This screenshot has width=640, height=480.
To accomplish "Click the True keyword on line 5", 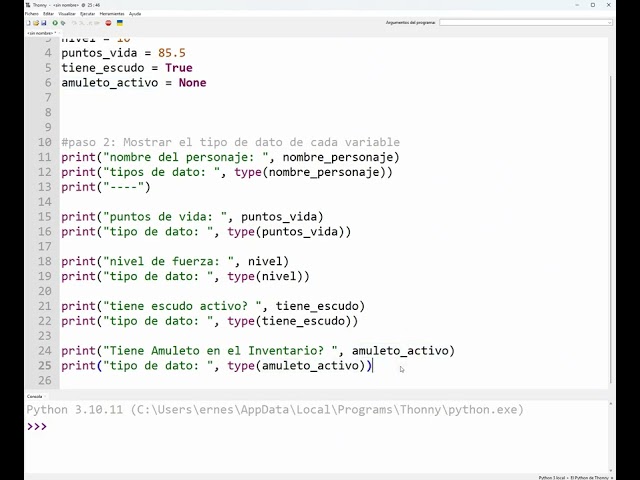I will coord(179,68).
